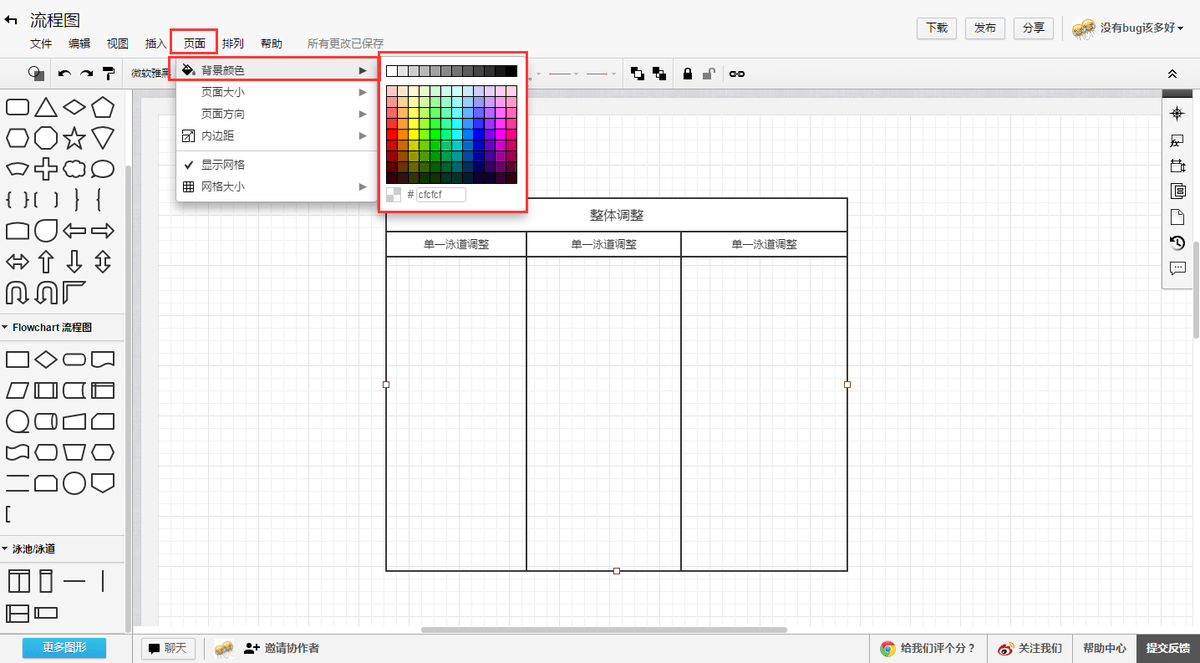Screen dimensions: 1200x663
Task: Select the up arrow shape
Action: pyautogui.click(x=46, y=262)
